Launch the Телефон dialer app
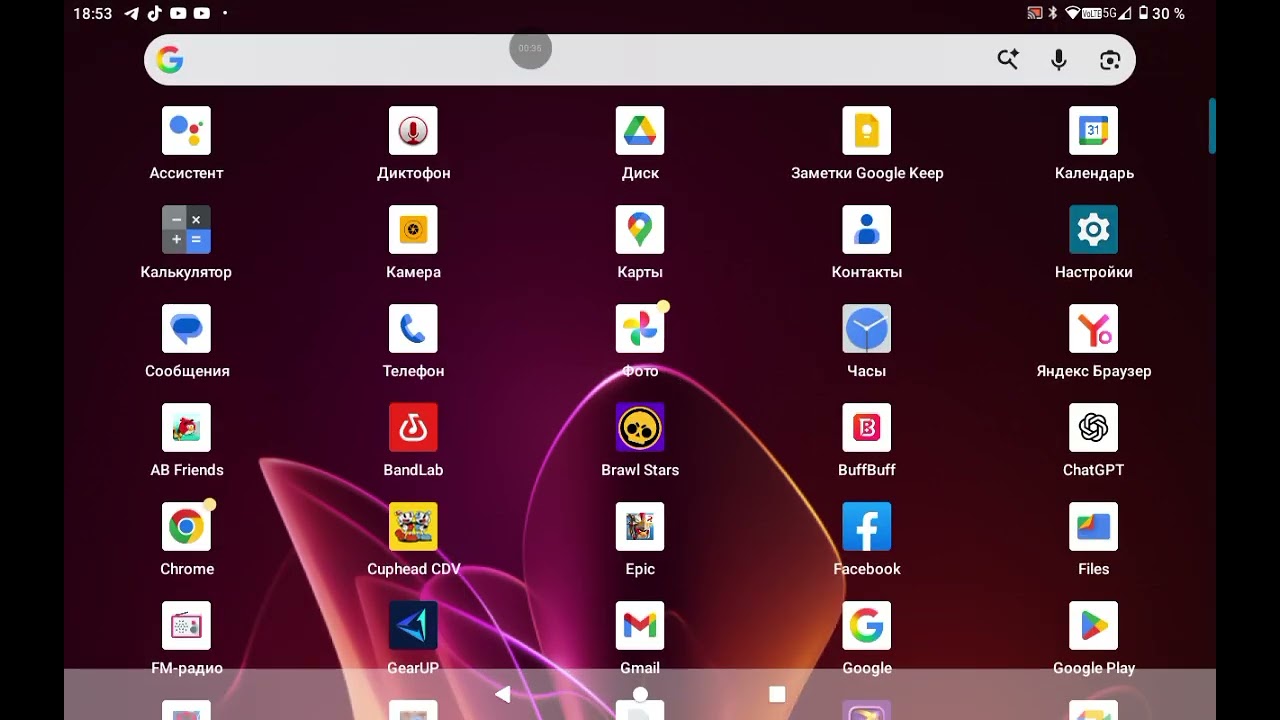Image resolution: width=1280 pixels, height=720 pixels. point(413,329)
